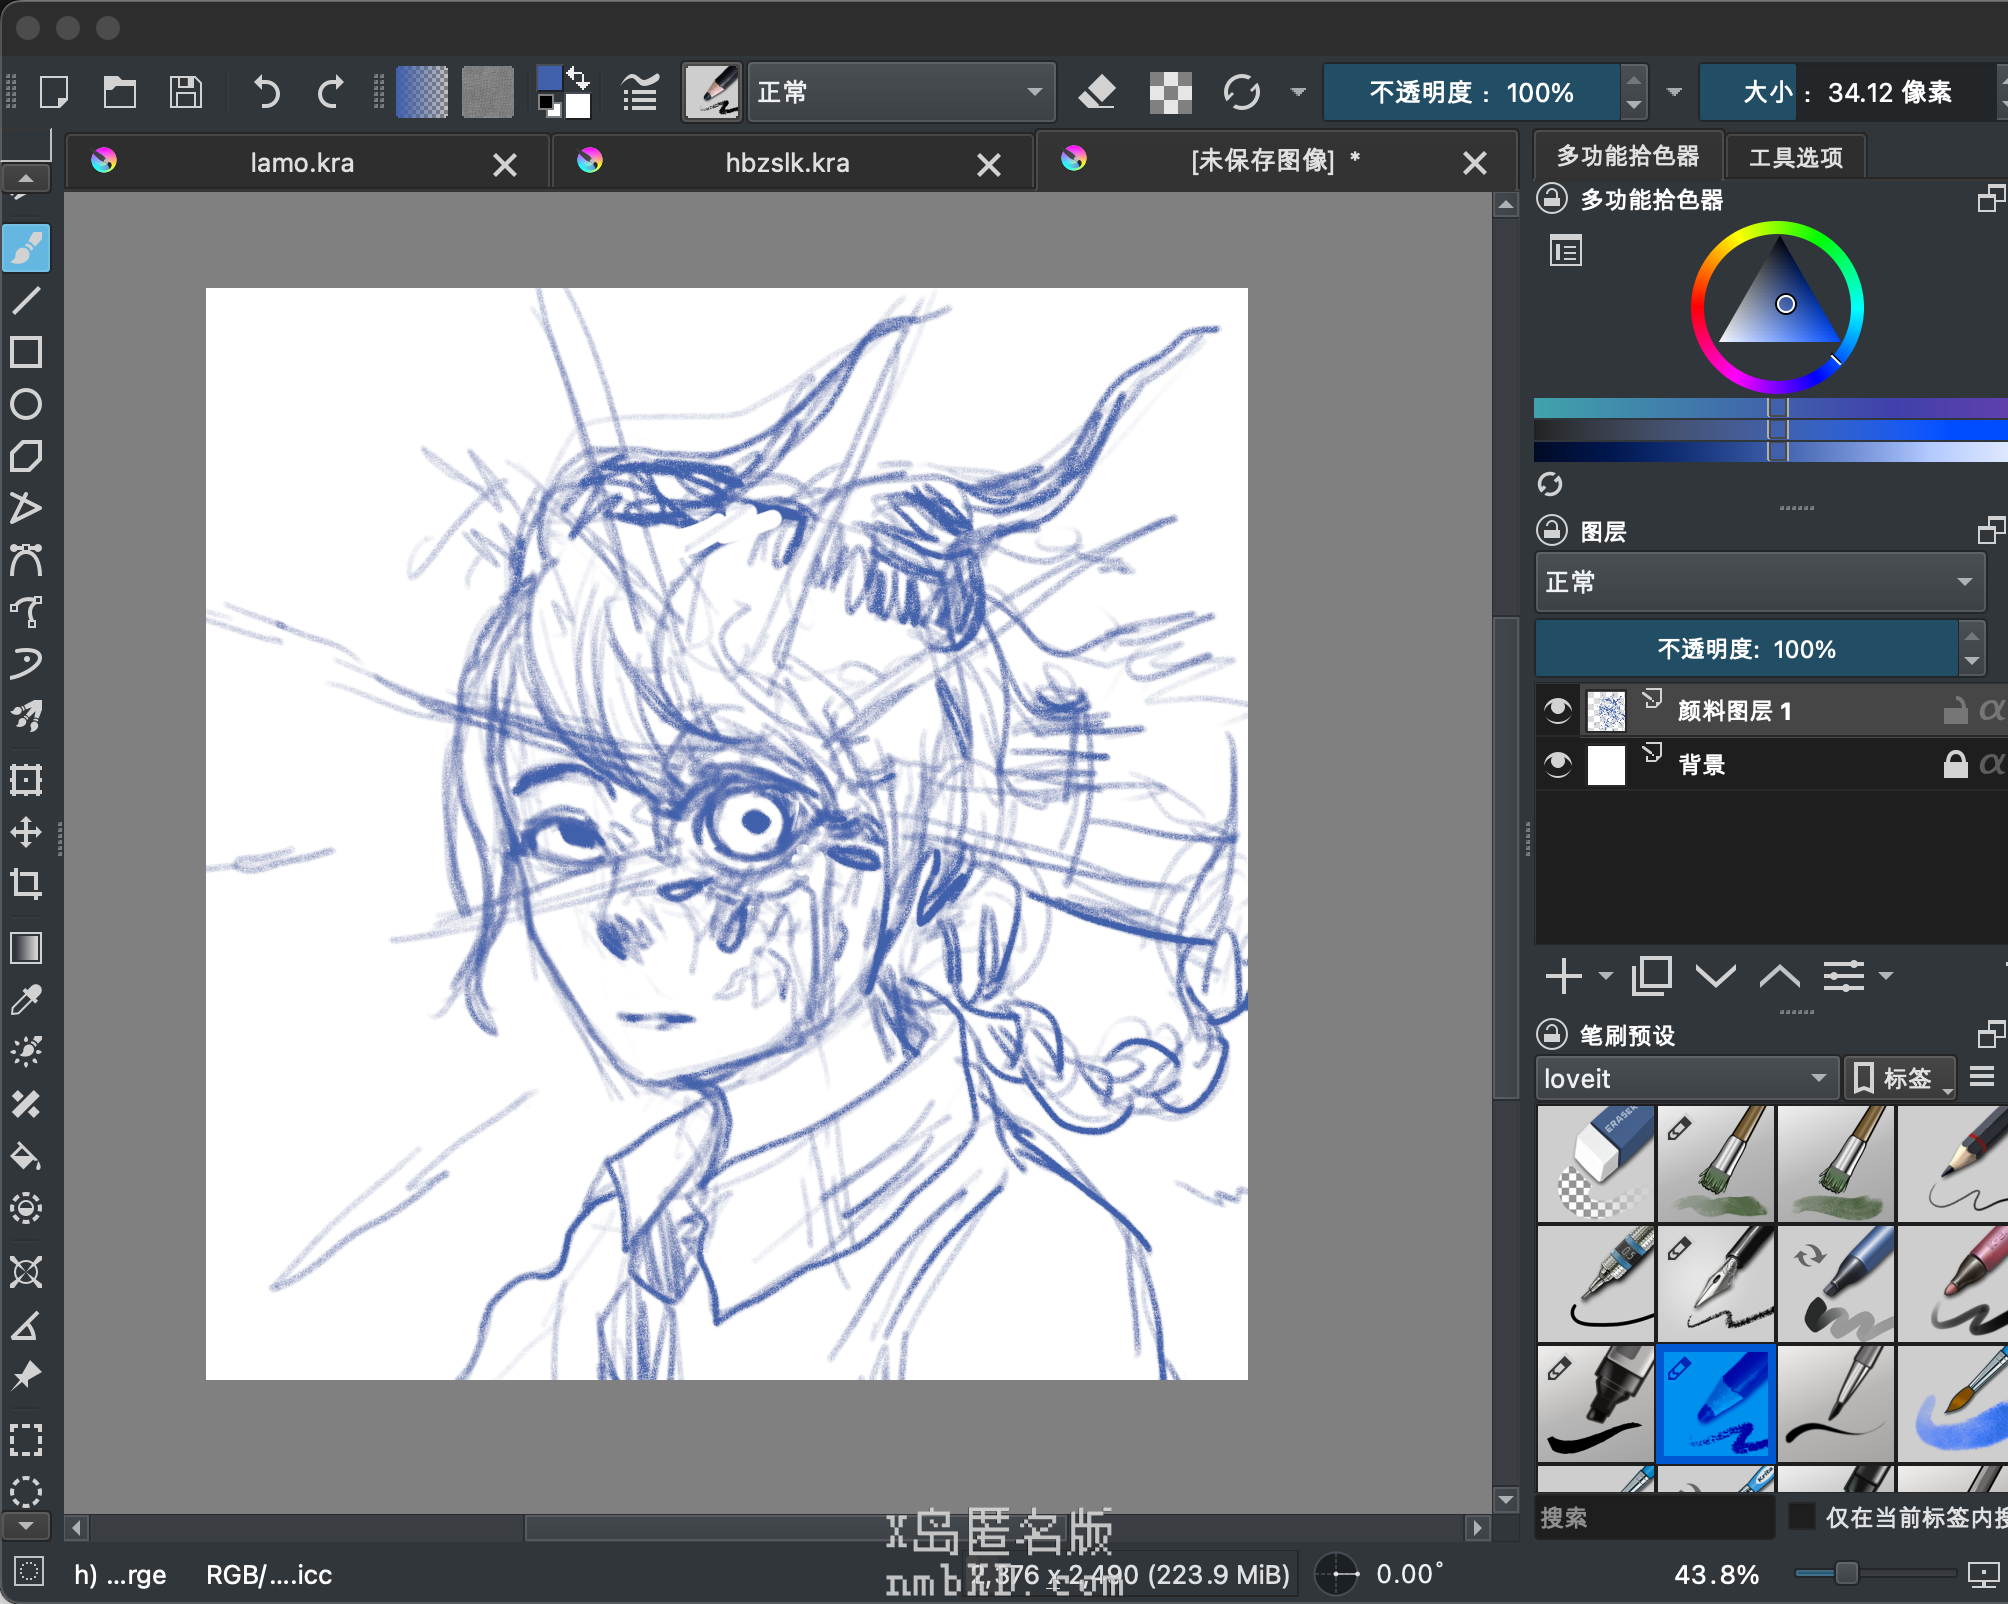Expand the loveit brush tag dropdown
This screenshot has width=2008, height=1604.
point(1686,1078)
